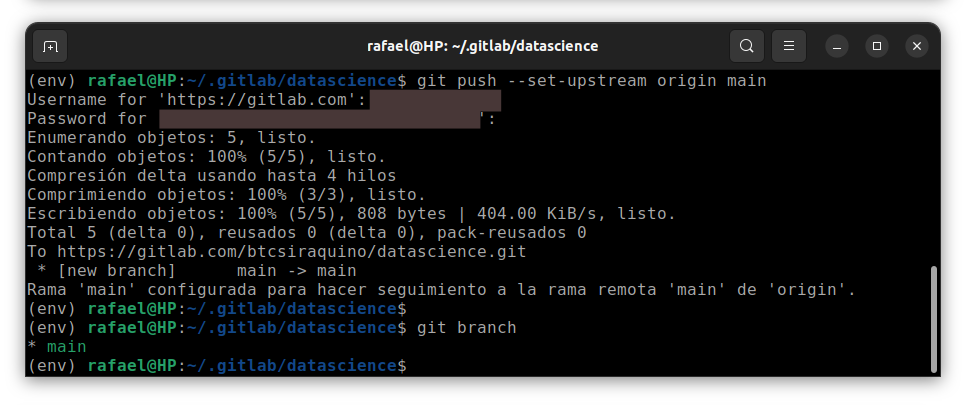Image resolution: width=966 pixels, height=405 pixels.
Task: Click the Rama 'main' configurada message
Action: coord(441,290)
